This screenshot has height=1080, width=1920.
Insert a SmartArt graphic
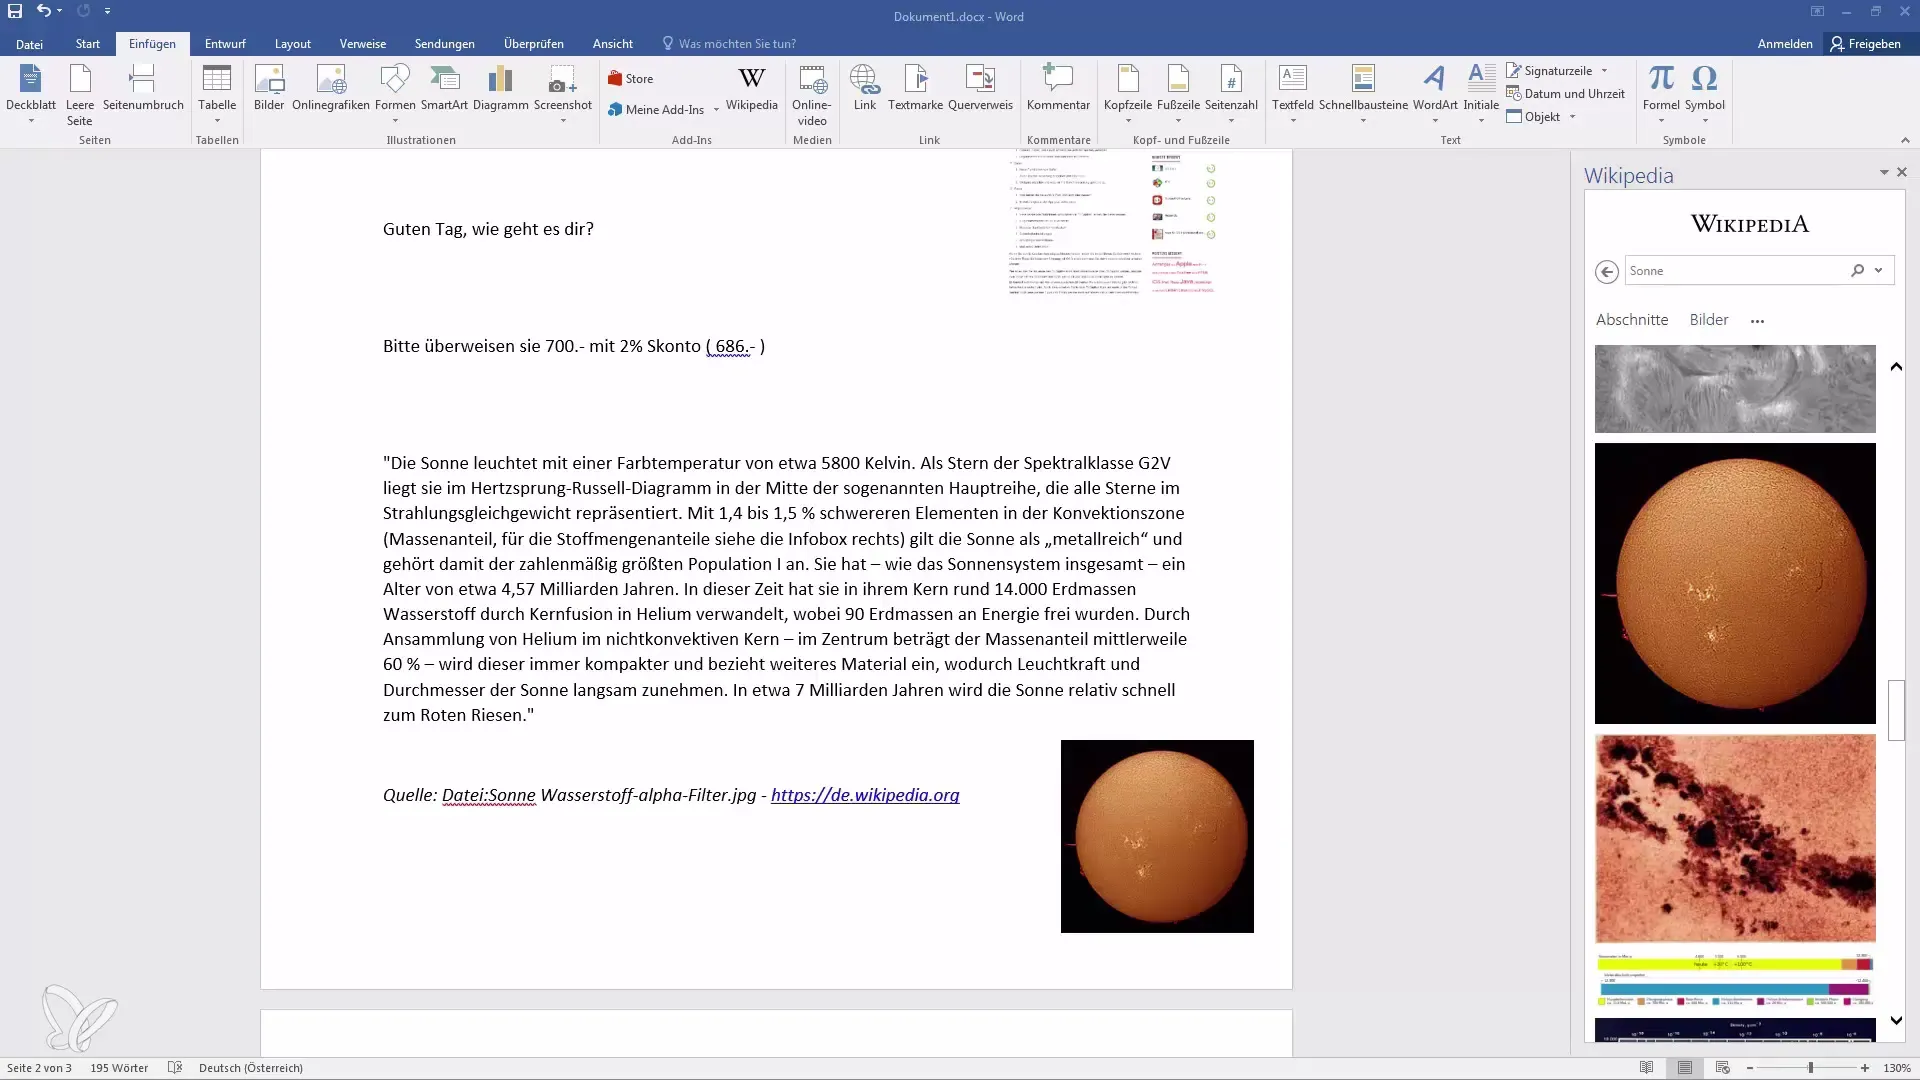click(444, 88)
